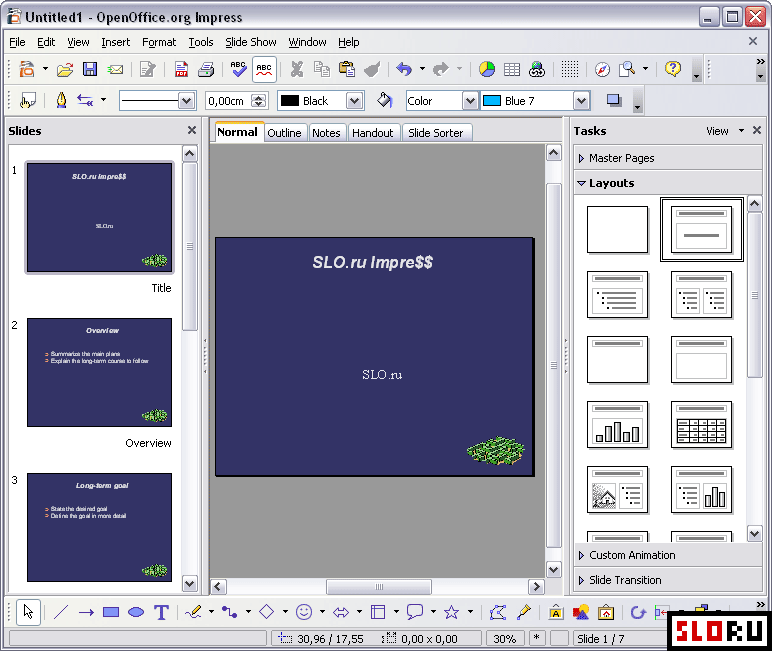The height and width of the screenshot is (651, 772).
Task: Select the Text tool
Action: pos(161,612)
